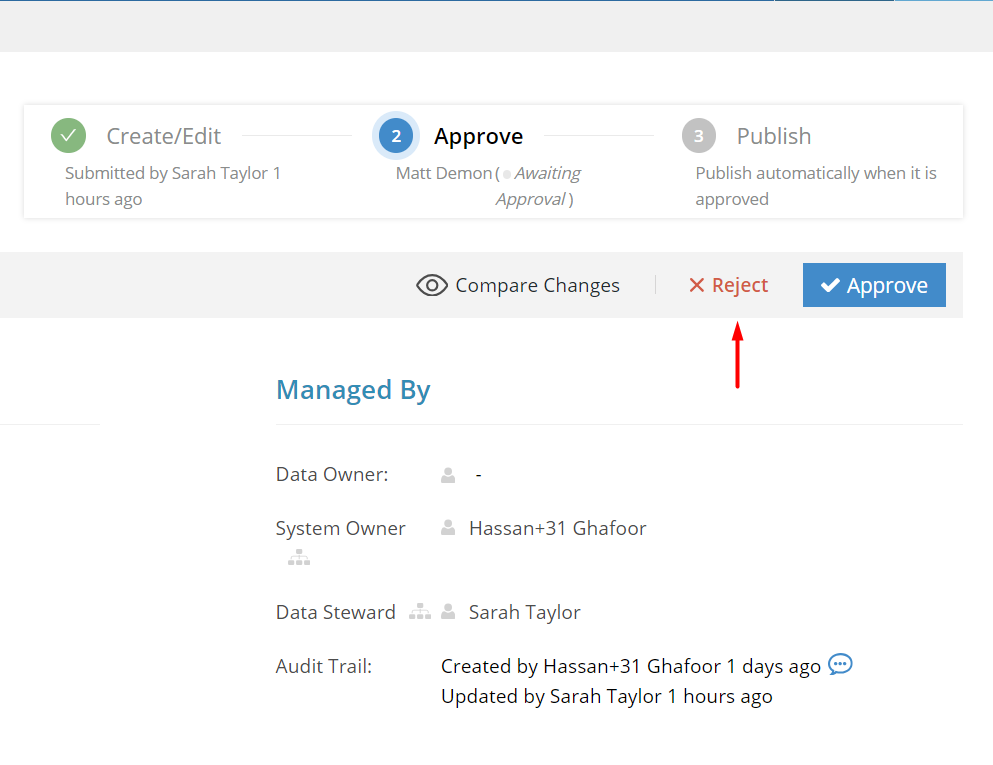Click the hierarchy icon next to Data Steward
993x765 pixels.
420,612
